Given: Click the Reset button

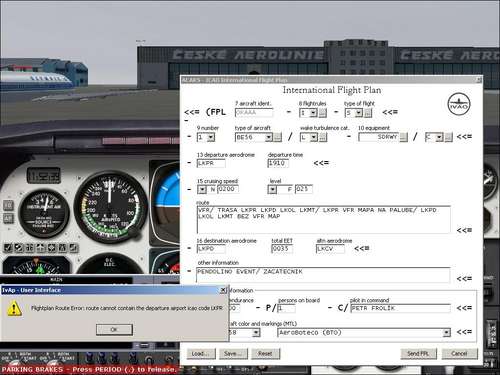Looking at the screenshot, I should pos(265,353).
